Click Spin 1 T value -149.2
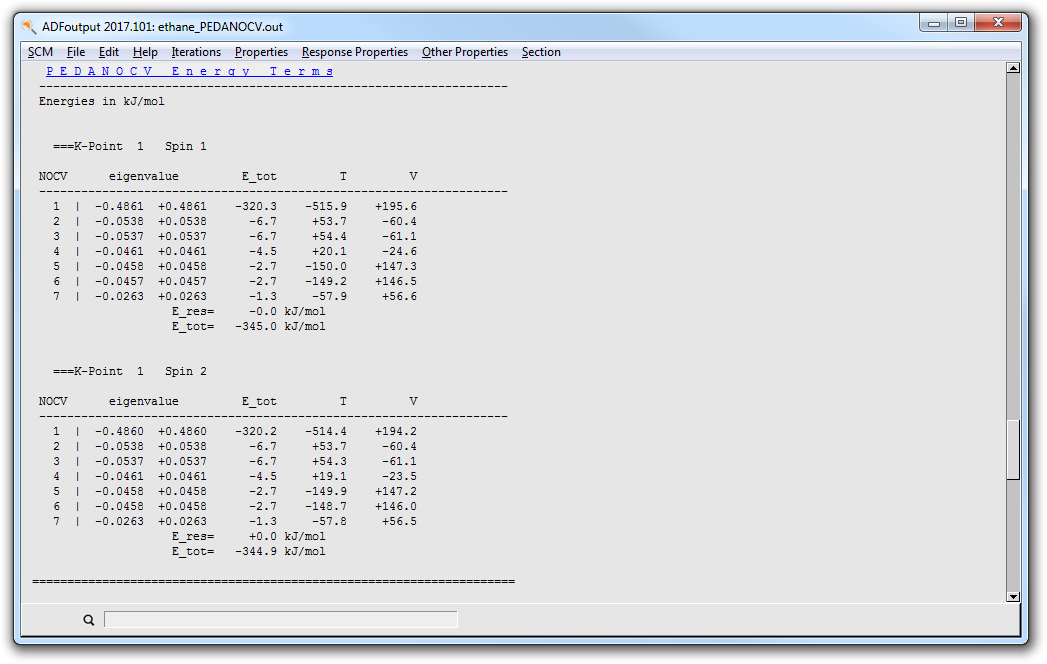 click(326, 282)
